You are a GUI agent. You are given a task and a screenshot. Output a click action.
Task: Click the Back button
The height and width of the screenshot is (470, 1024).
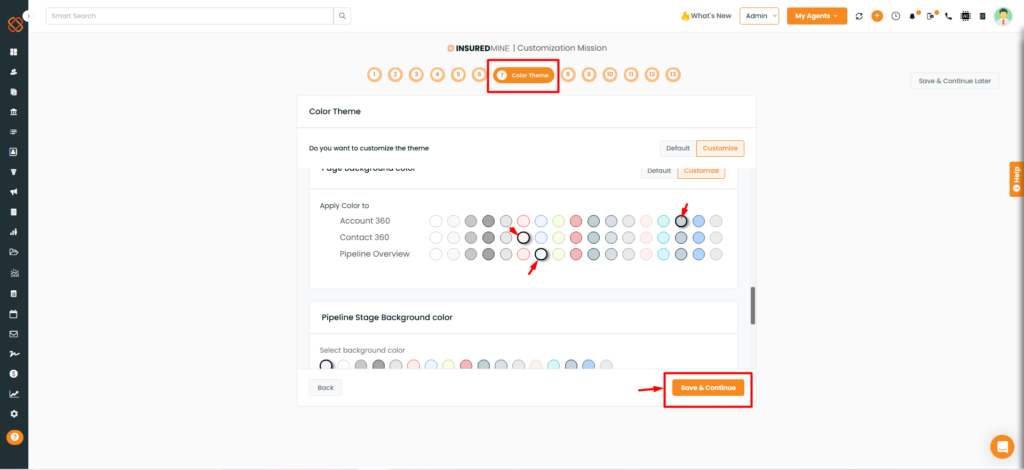(325, 388)
